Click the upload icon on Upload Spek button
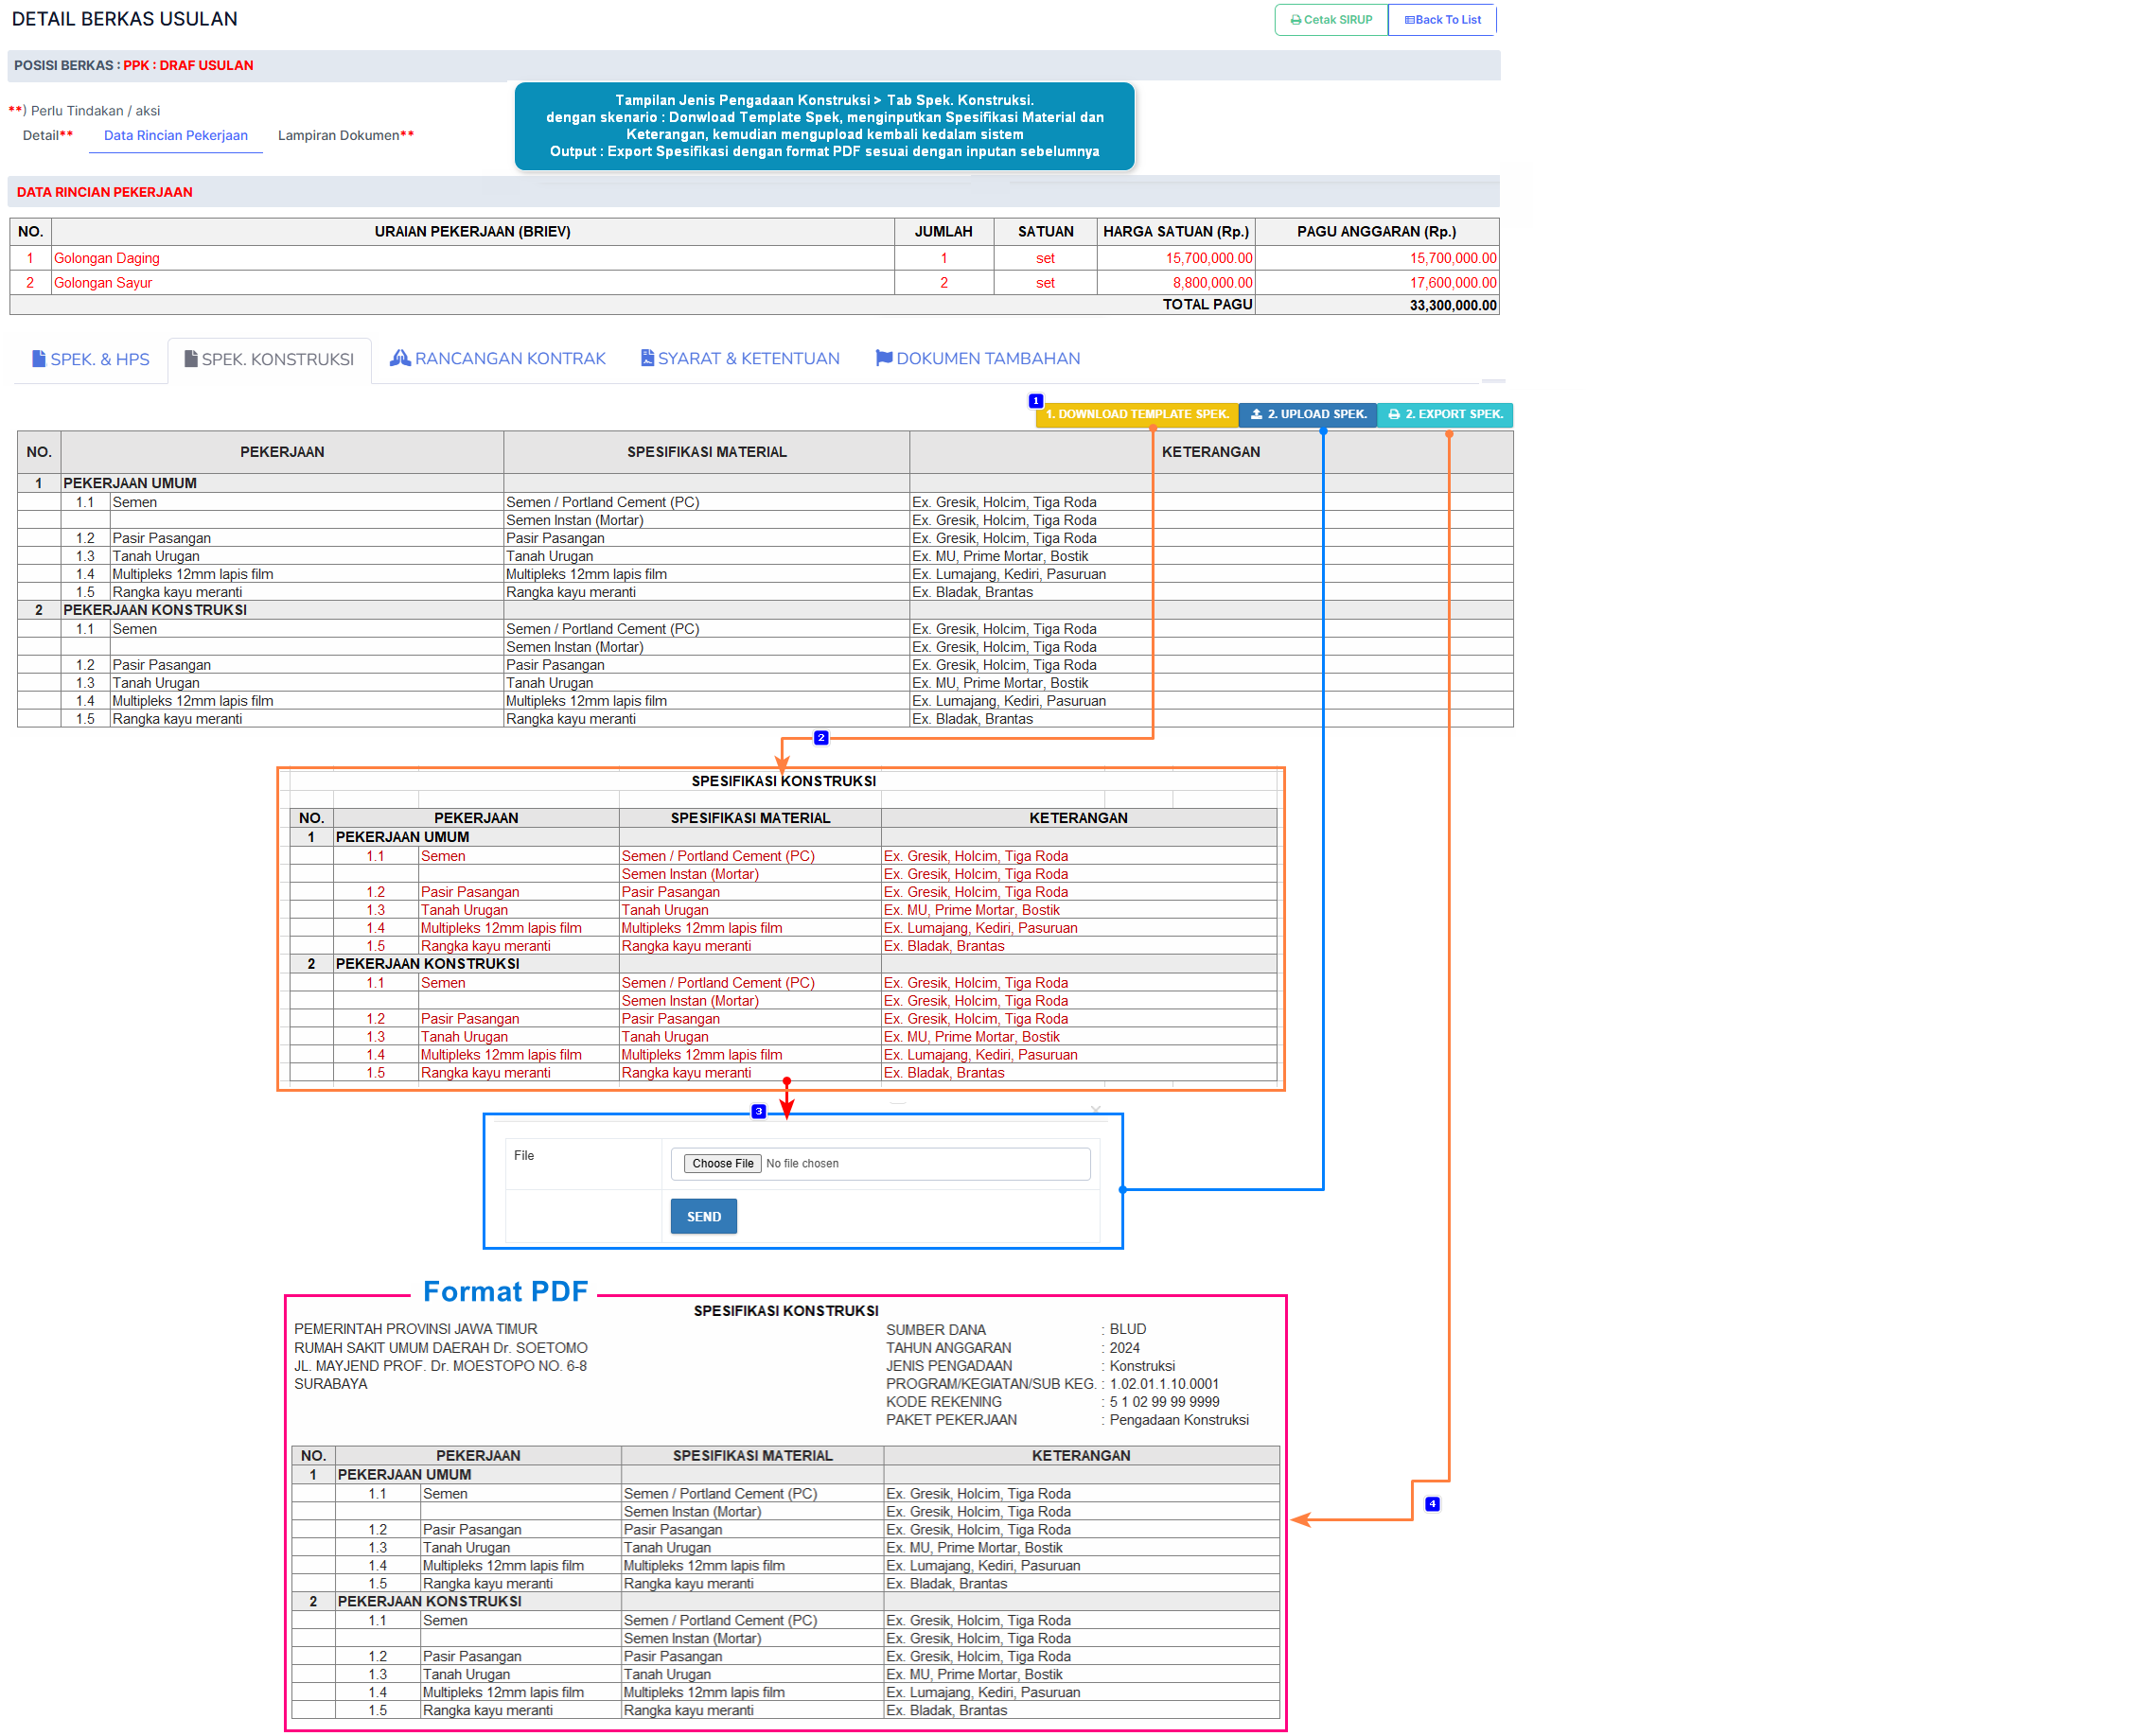Image resolution: width=2133 pixels, height=1736 pixels. click(1256, 414)
